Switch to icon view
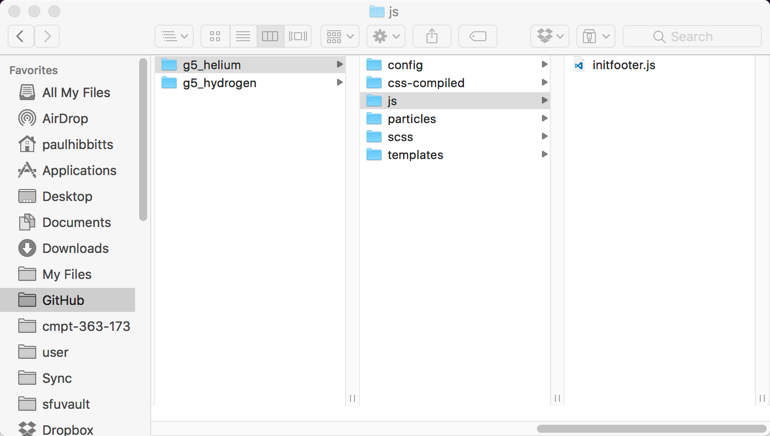This screenshot has width=770, height=436. [x=215, y=36]
